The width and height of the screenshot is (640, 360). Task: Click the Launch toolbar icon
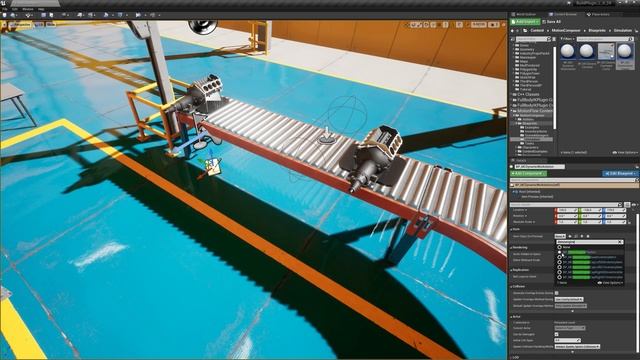pyautogui.click(x=153, y=15)
